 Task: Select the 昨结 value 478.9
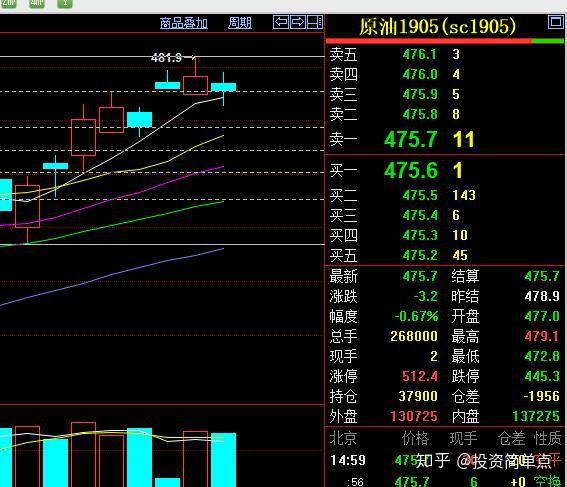[542, 296]
